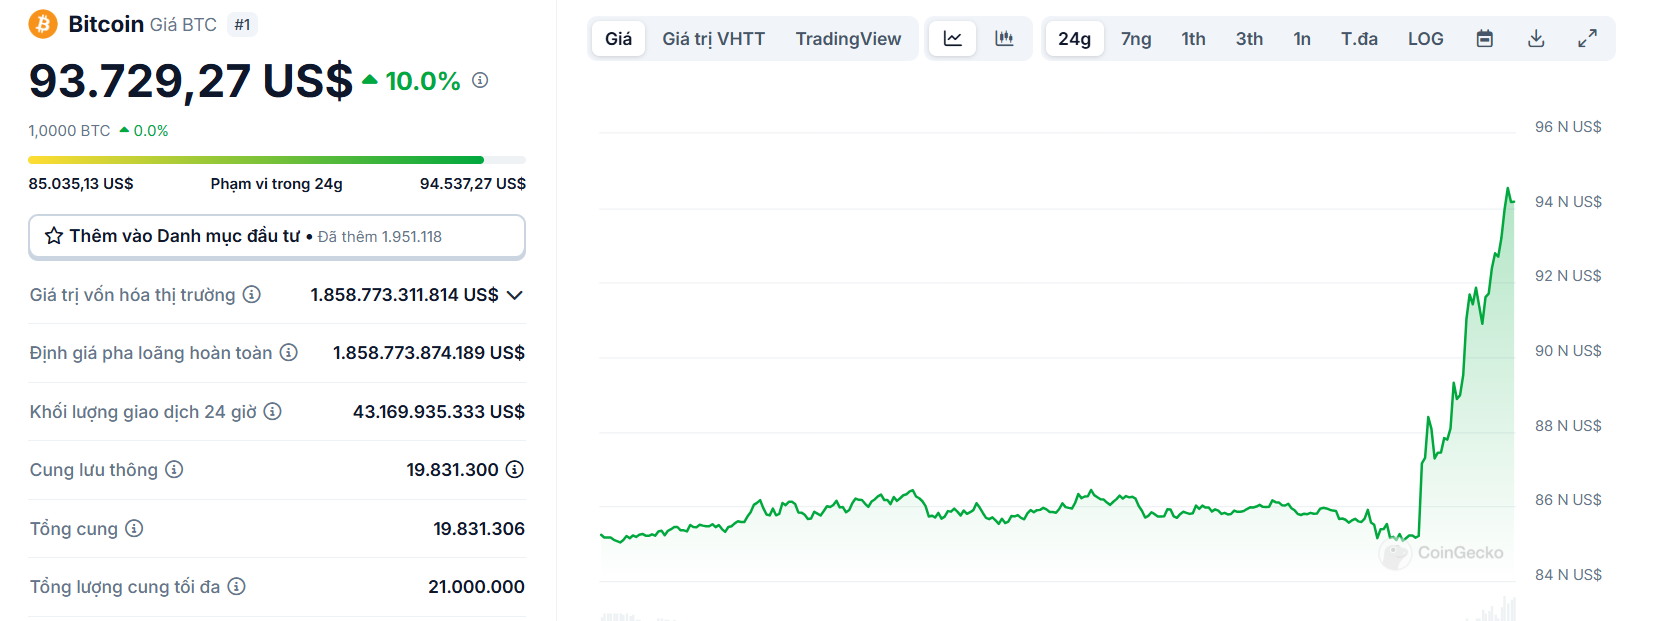This screenshot has height=621, width=1657.
Task: Add Bitcoin to portfolio with Thêm vào Danh mục đầu tư
Action: point(276,237)
